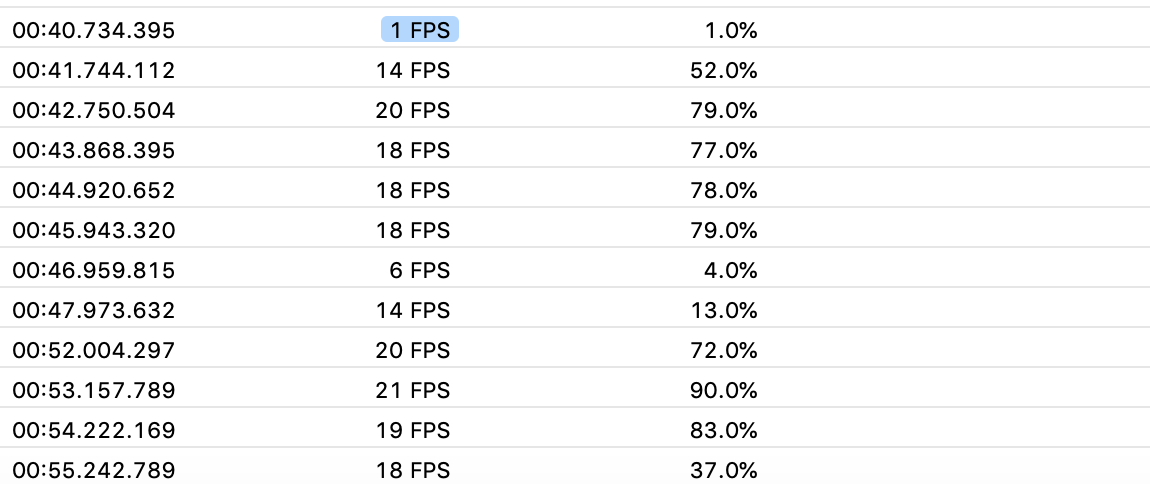This screenshot has width=1150, height=484.
Task: Click the 13.0% utilization value
Action: pos(725,310)
